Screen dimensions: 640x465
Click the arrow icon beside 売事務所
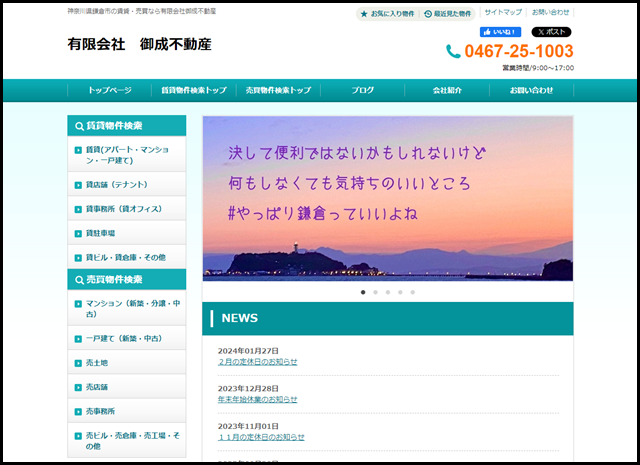(x=78, y=412)
